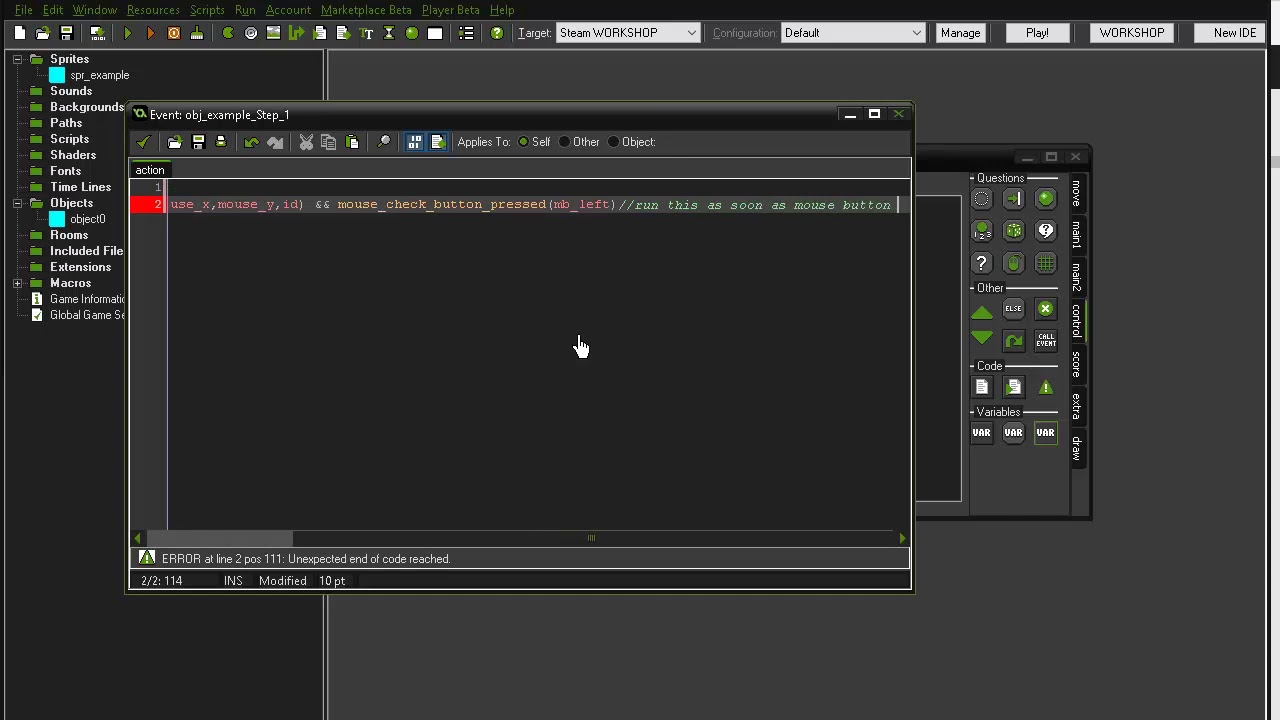Image resolution: width=1280 pixels, height=720 pixels.
Task: Click the Manage button
Action: pyautogui.click(x=960, y=33)
